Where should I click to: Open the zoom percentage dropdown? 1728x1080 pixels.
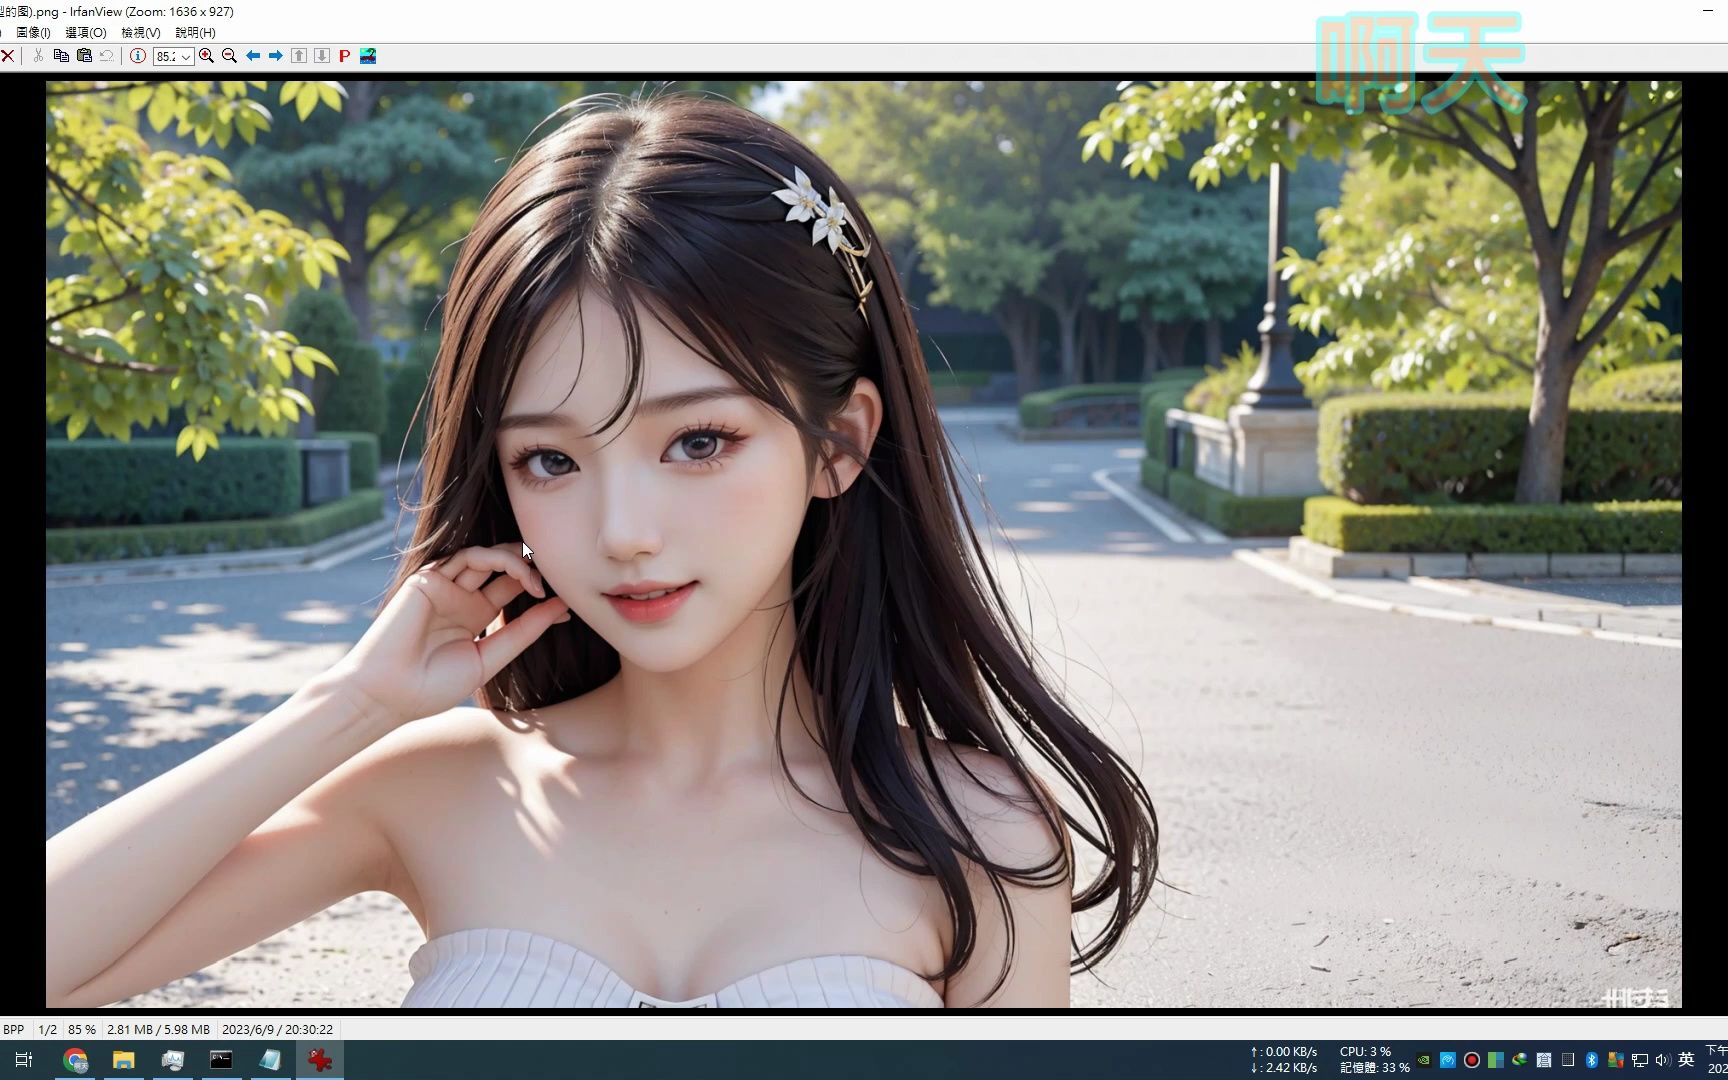[x=188, y=56]
